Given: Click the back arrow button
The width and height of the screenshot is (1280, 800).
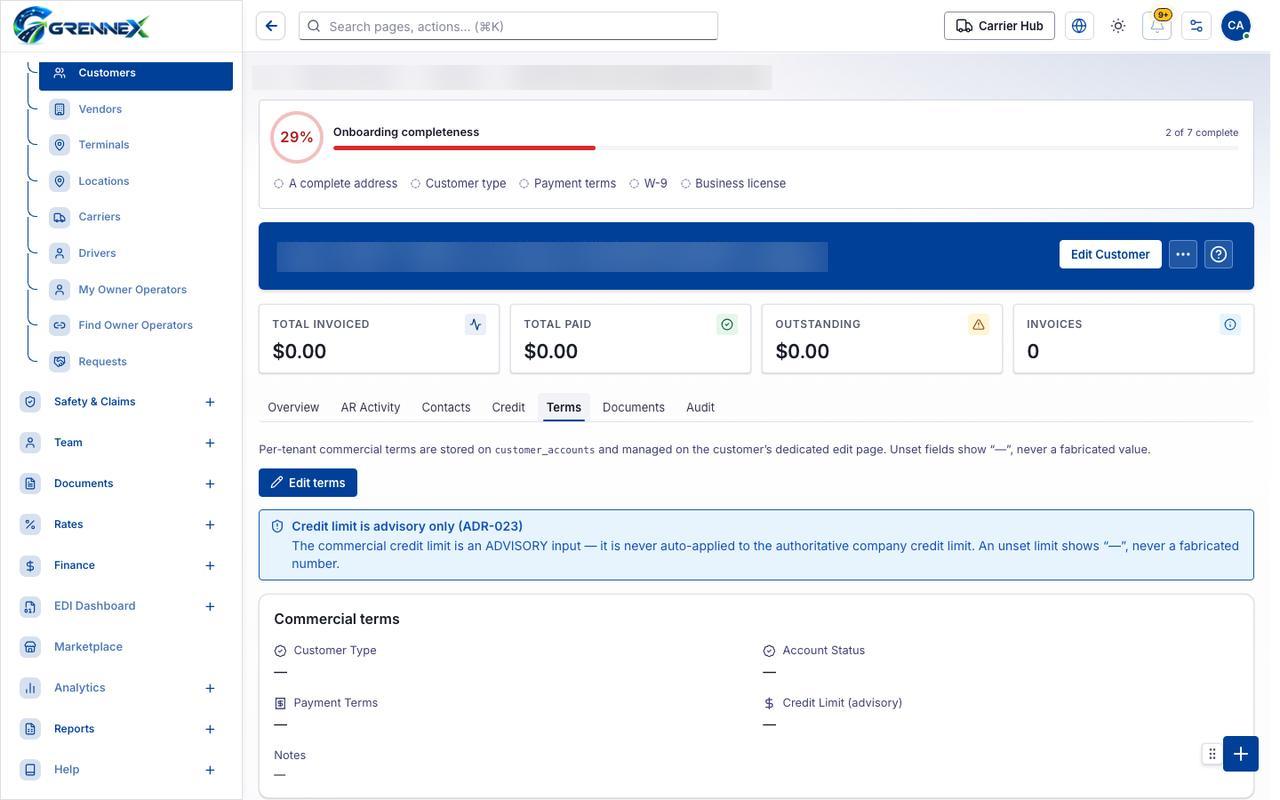Looking at the screenshot, I should 271,26.
